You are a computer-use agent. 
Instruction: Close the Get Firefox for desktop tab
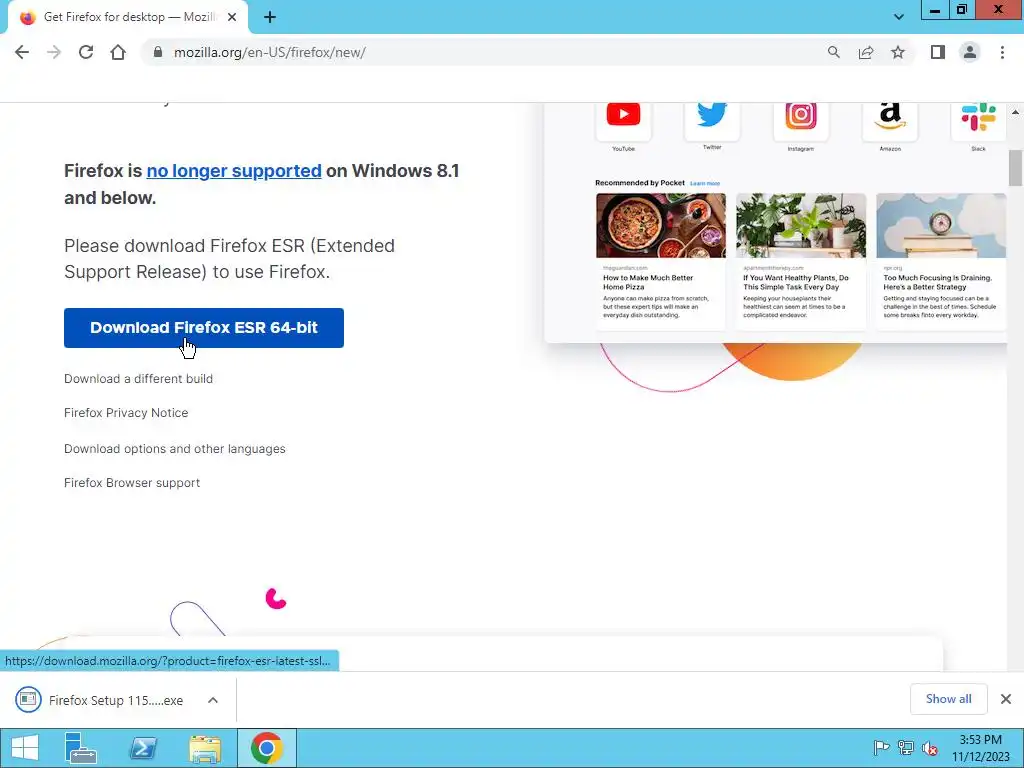click(232, 18)
